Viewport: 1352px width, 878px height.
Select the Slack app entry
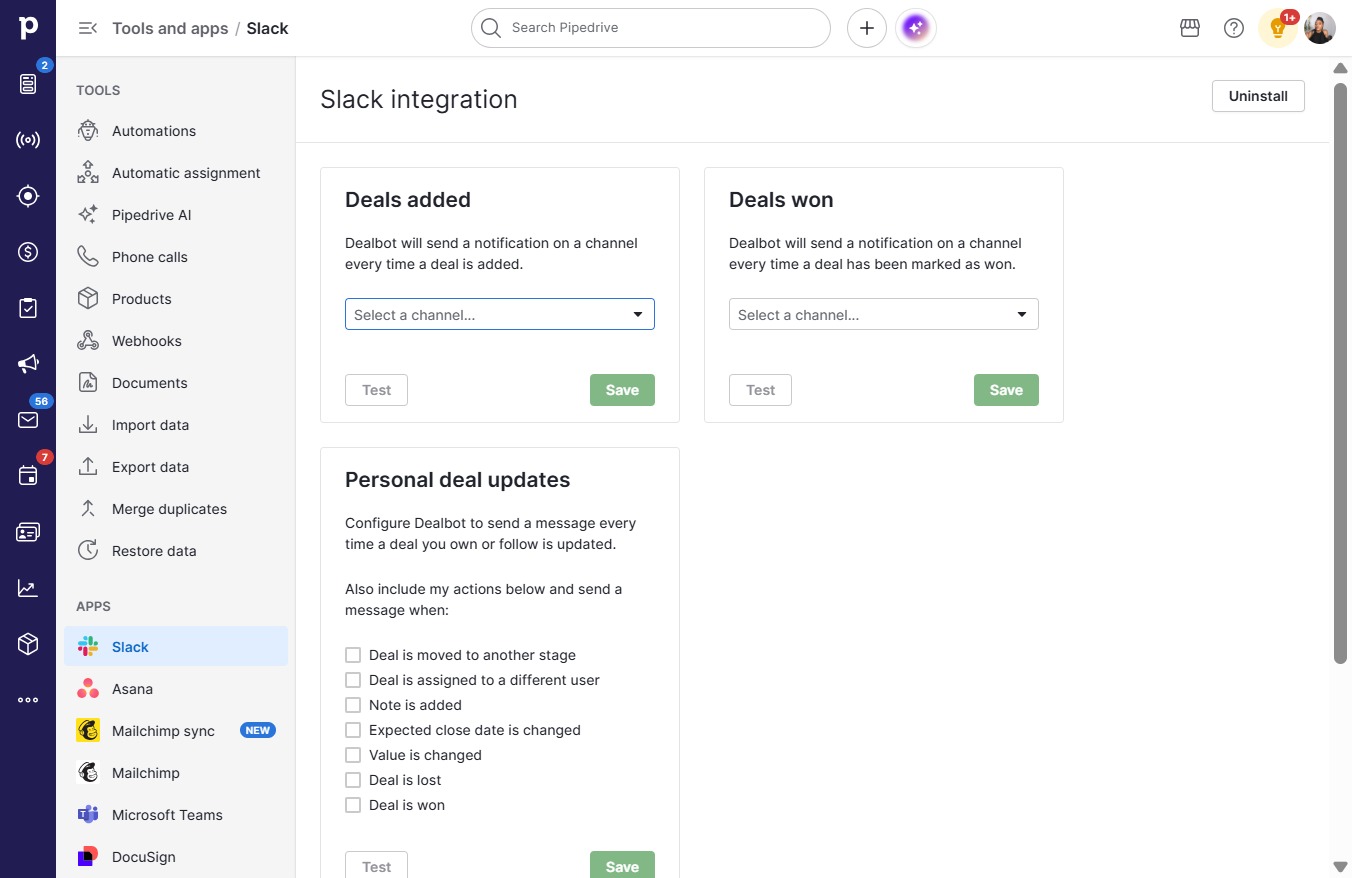pyautogui.click(x=176, y=647)
